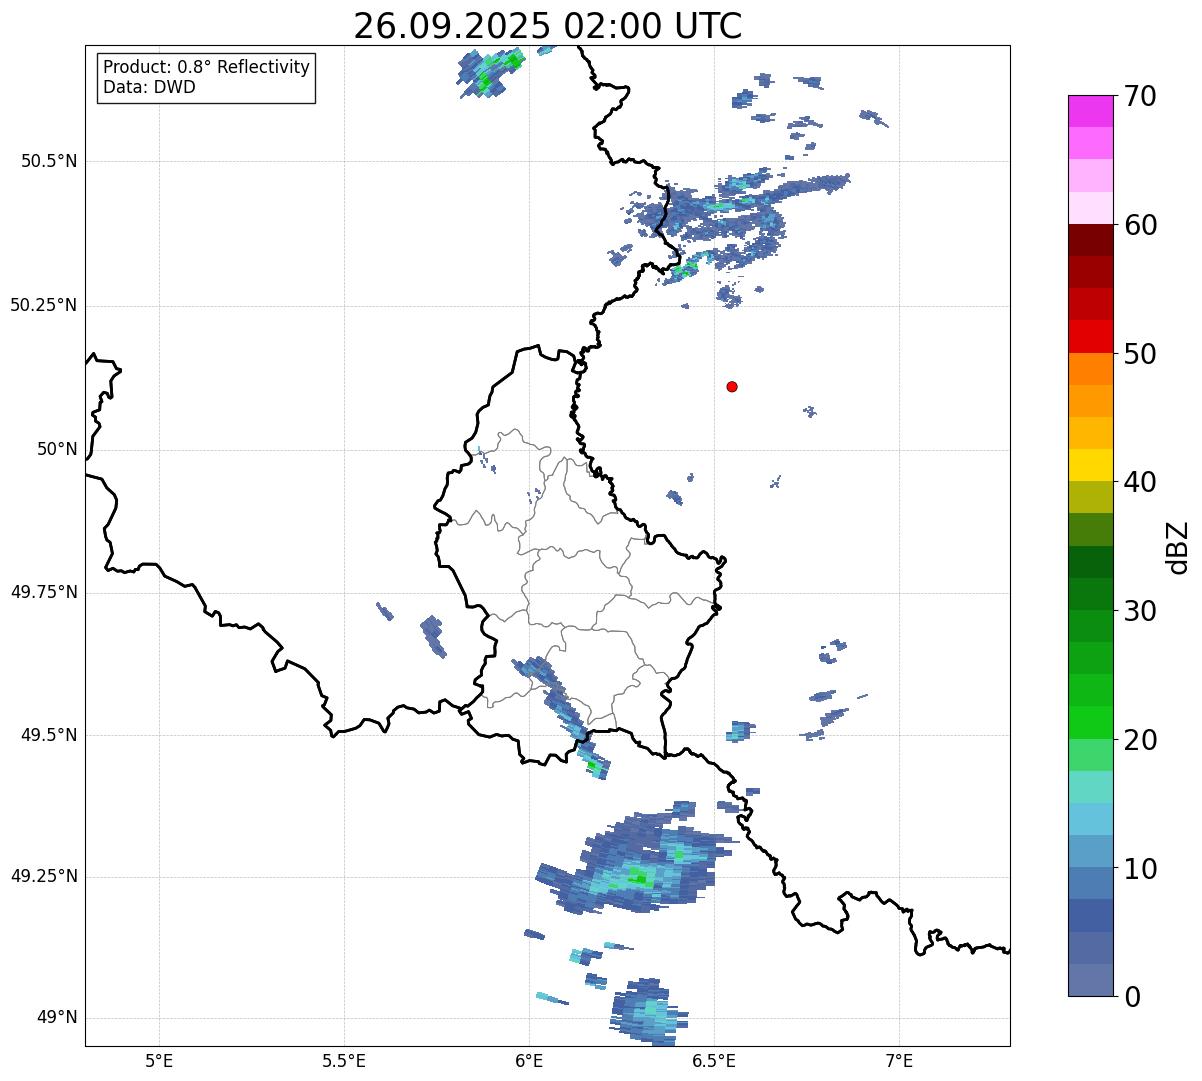
Task: Click the 49°N latitude label
Action: pyautogui.click(x=57, y=1018)
